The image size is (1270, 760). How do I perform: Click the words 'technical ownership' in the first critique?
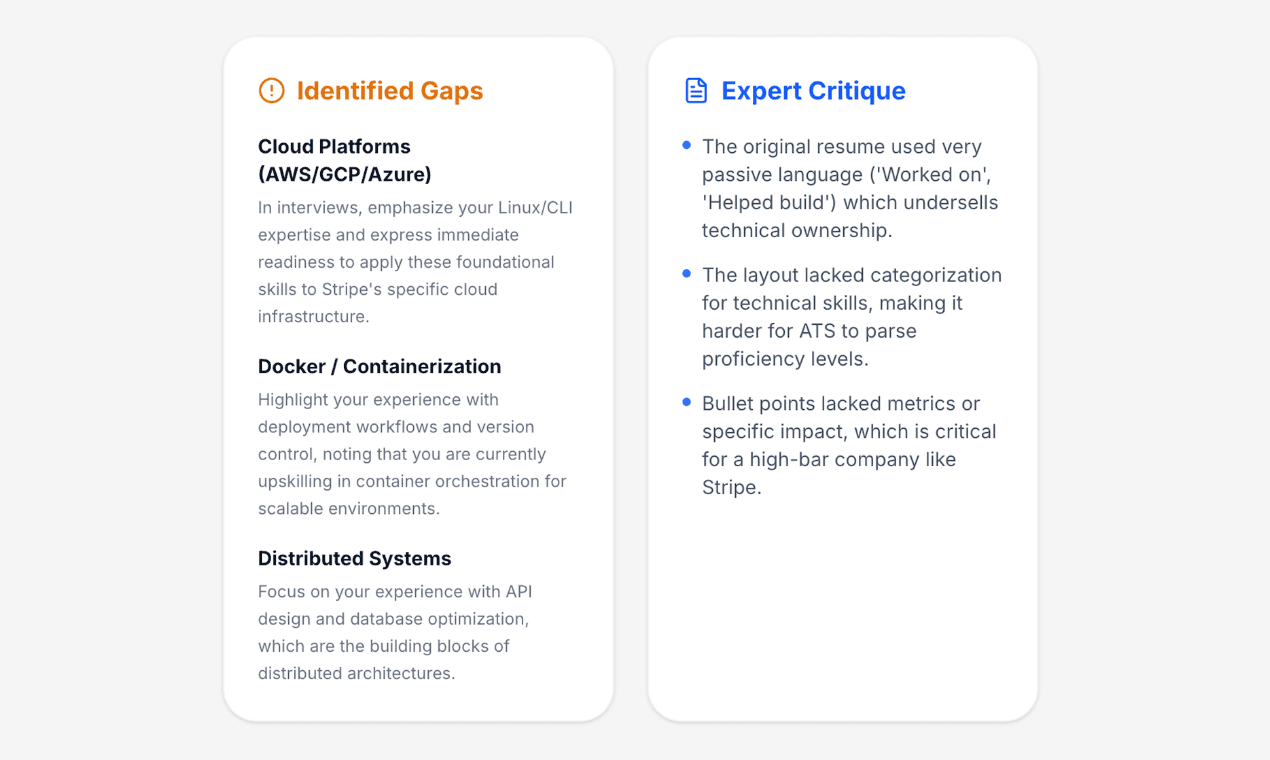[796, 231]
